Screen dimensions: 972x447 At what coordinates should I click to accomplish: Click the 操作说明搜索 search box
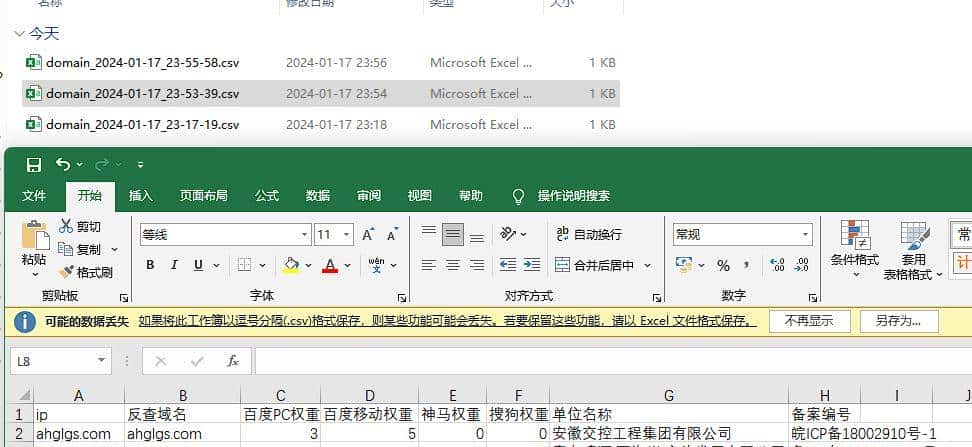573,196
